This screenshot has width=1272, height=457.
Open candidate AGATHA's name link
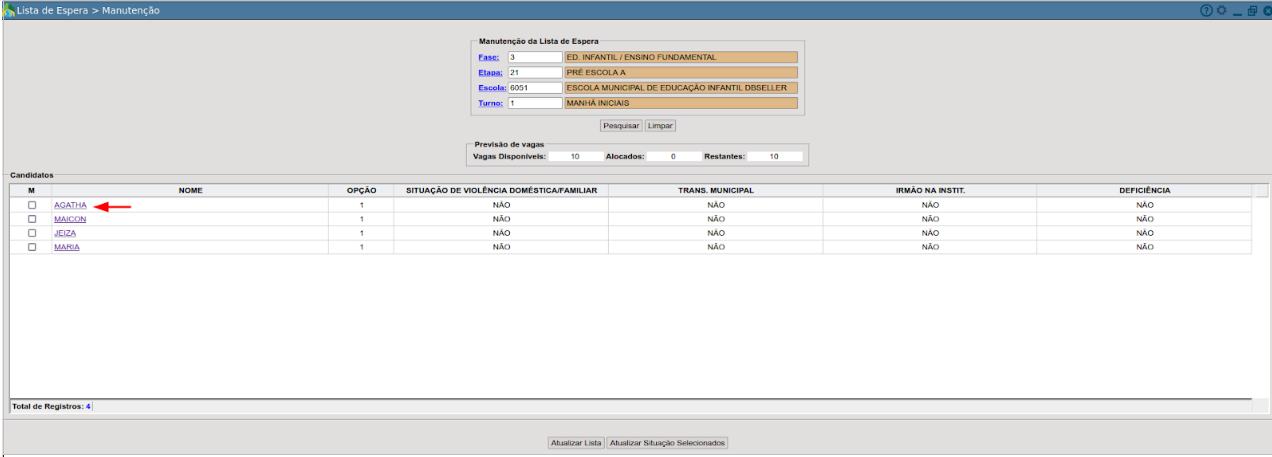coord(70,205)
